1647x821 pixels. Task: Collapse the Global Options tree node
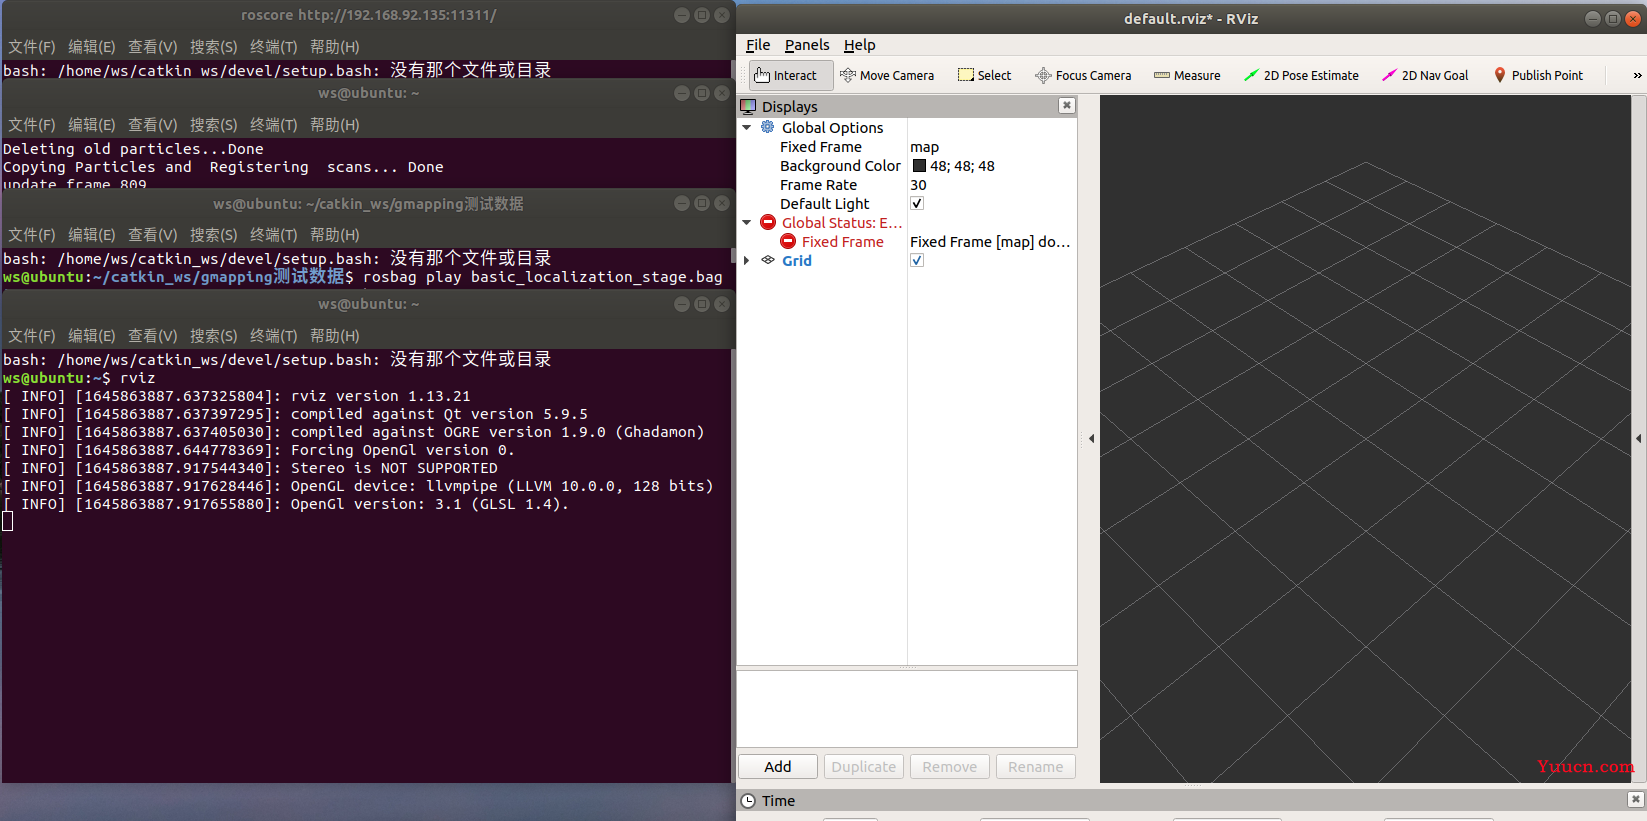point(747,127)
